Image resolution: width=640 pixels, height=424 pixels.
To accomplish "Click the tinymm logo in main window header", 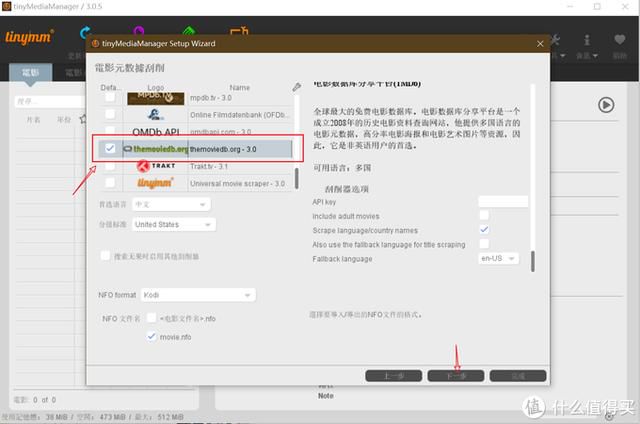I will coord(29,37).
